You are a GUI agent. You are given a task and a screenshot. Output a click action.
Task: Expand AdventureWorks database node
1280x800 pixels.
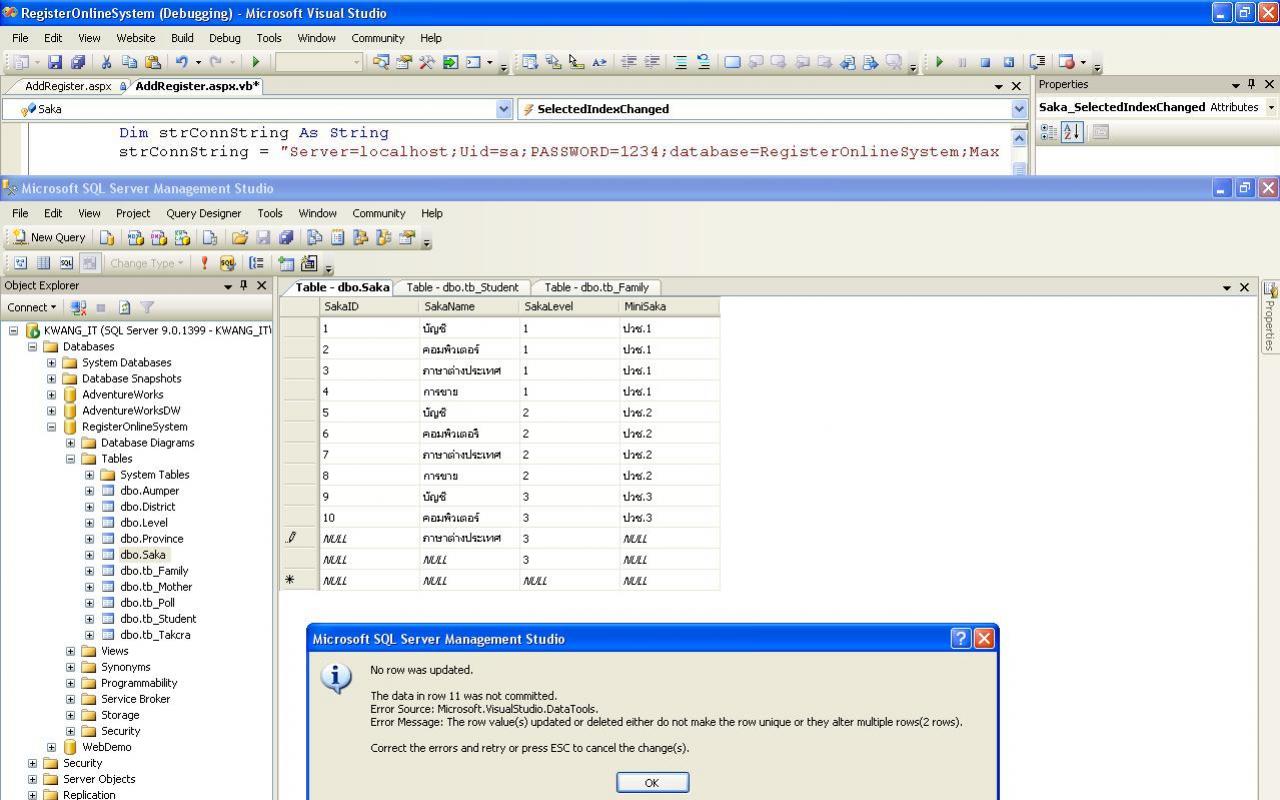click(x=51, y=395)
